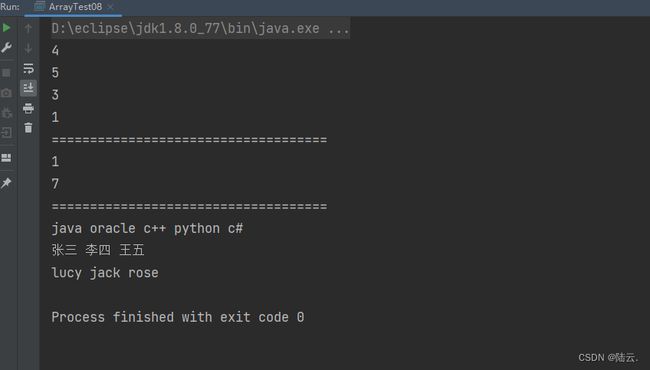Image resolution: width=650 pixels, height=370 pixels.
Task: Click the 'Process finished with exit code 0' line
Action: [x=178, y=317]
